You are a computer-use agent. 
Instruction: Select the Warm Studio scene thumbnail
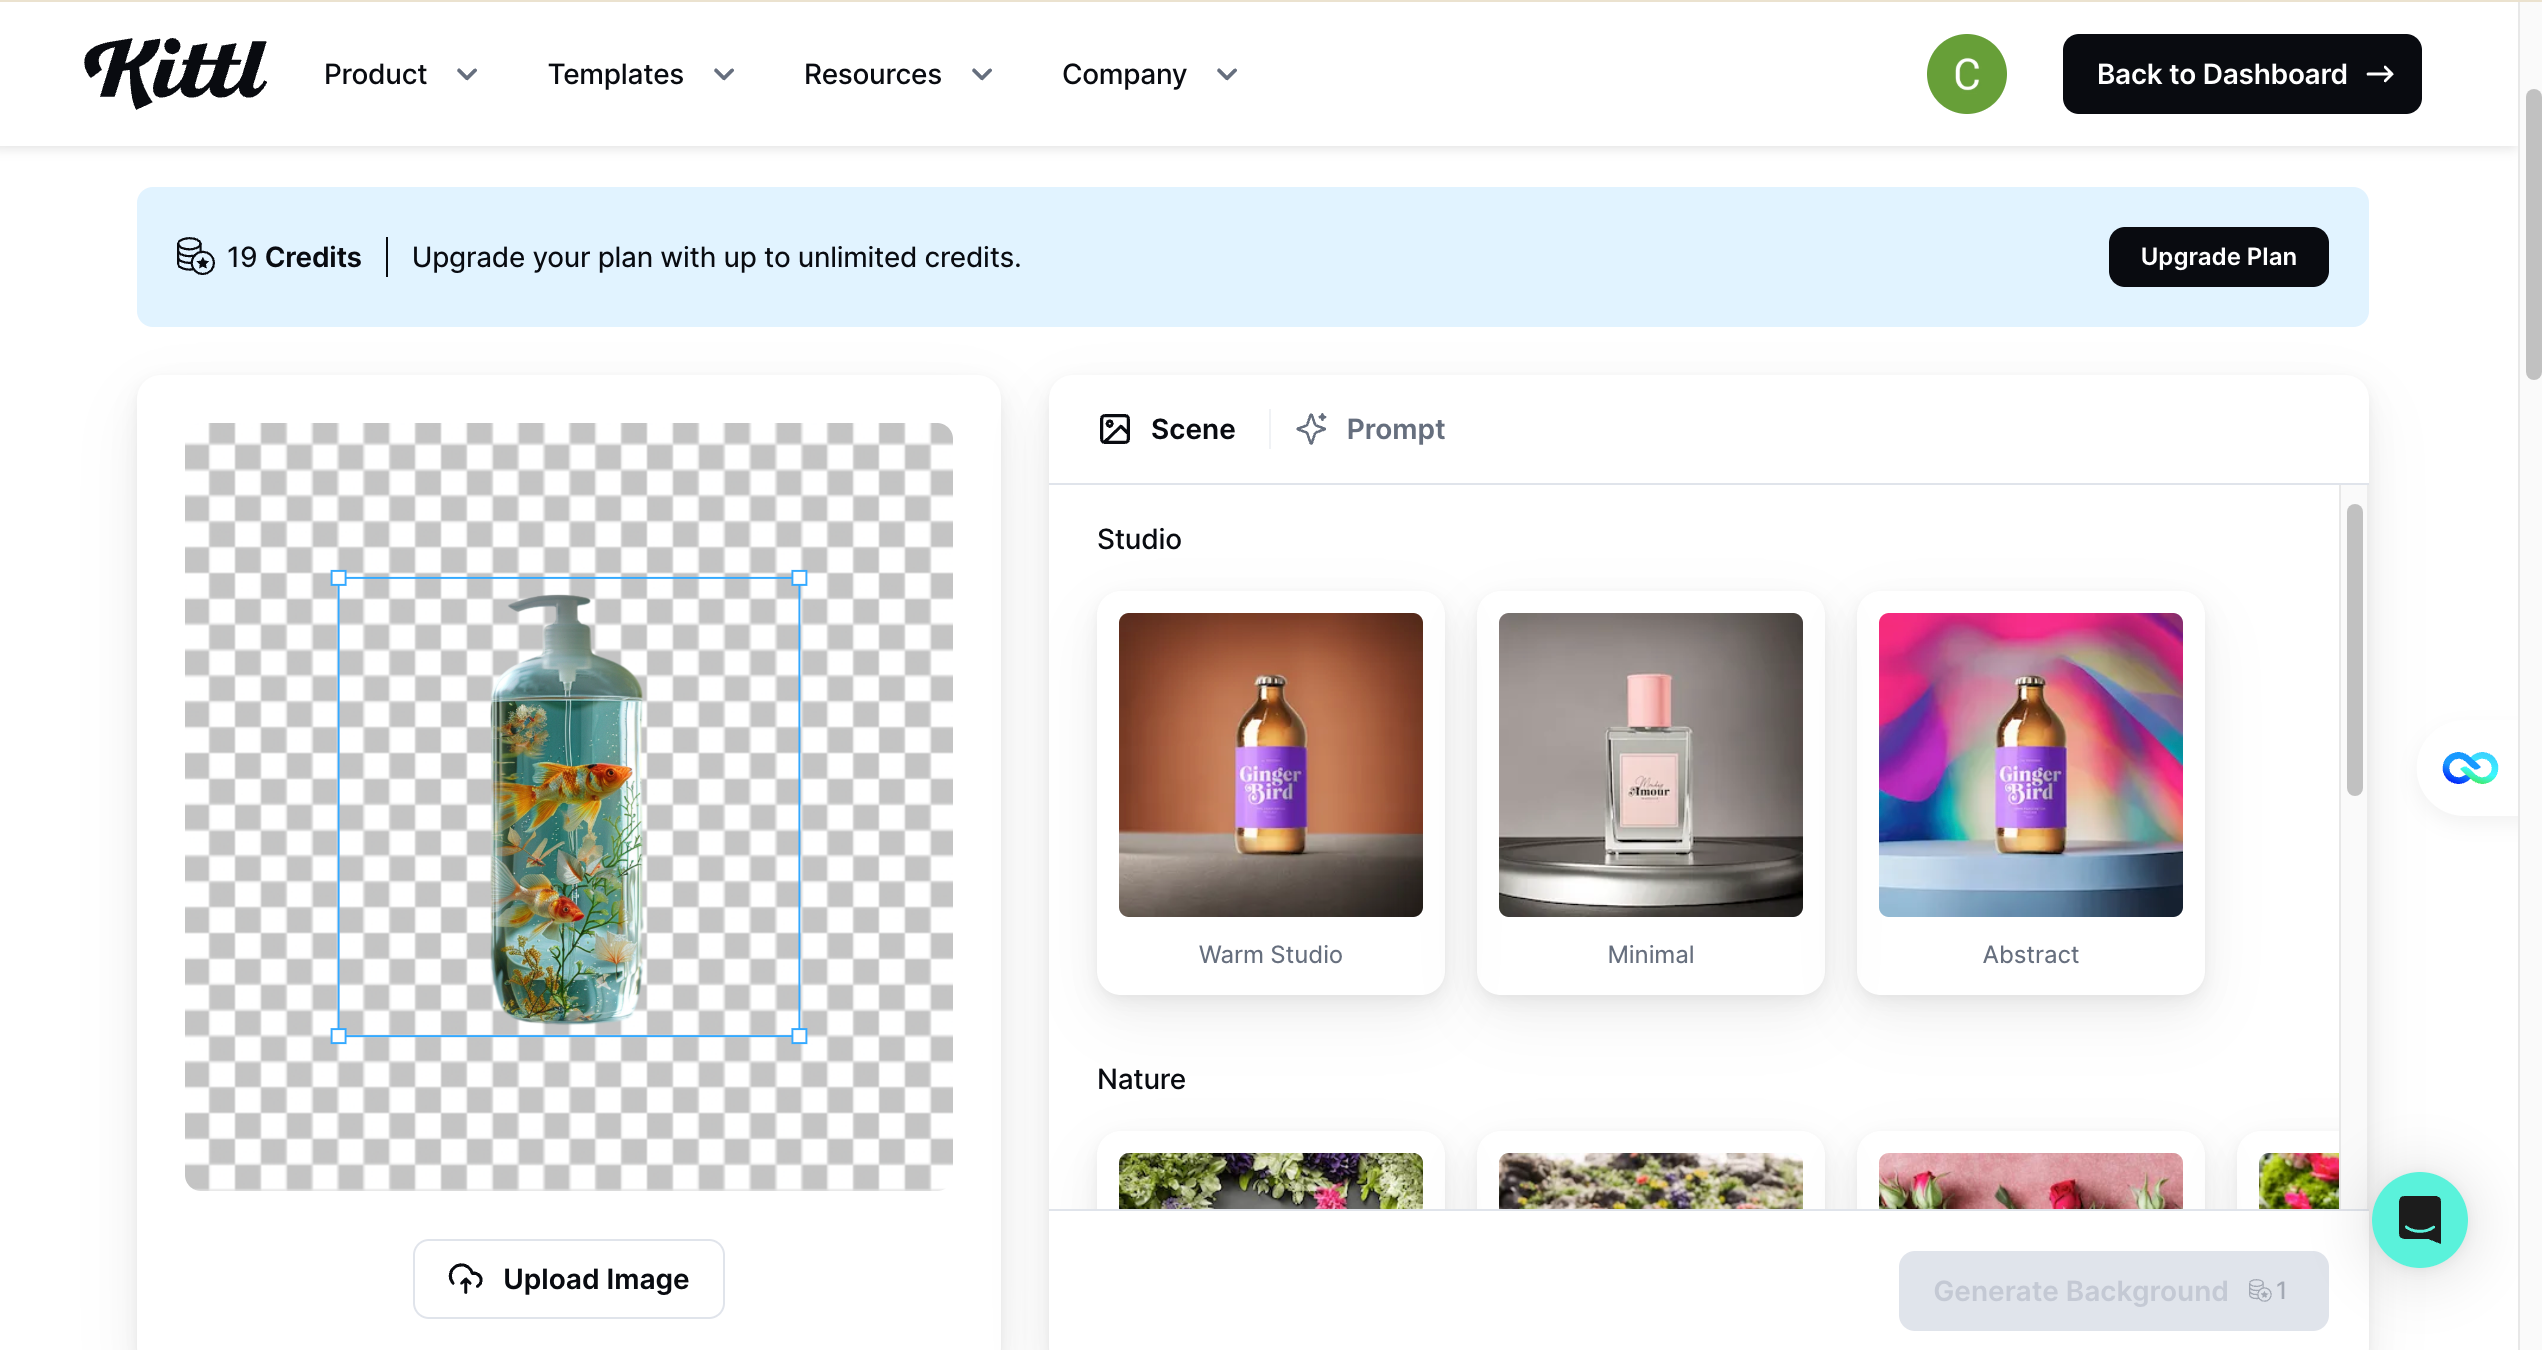click(1270, 765)
